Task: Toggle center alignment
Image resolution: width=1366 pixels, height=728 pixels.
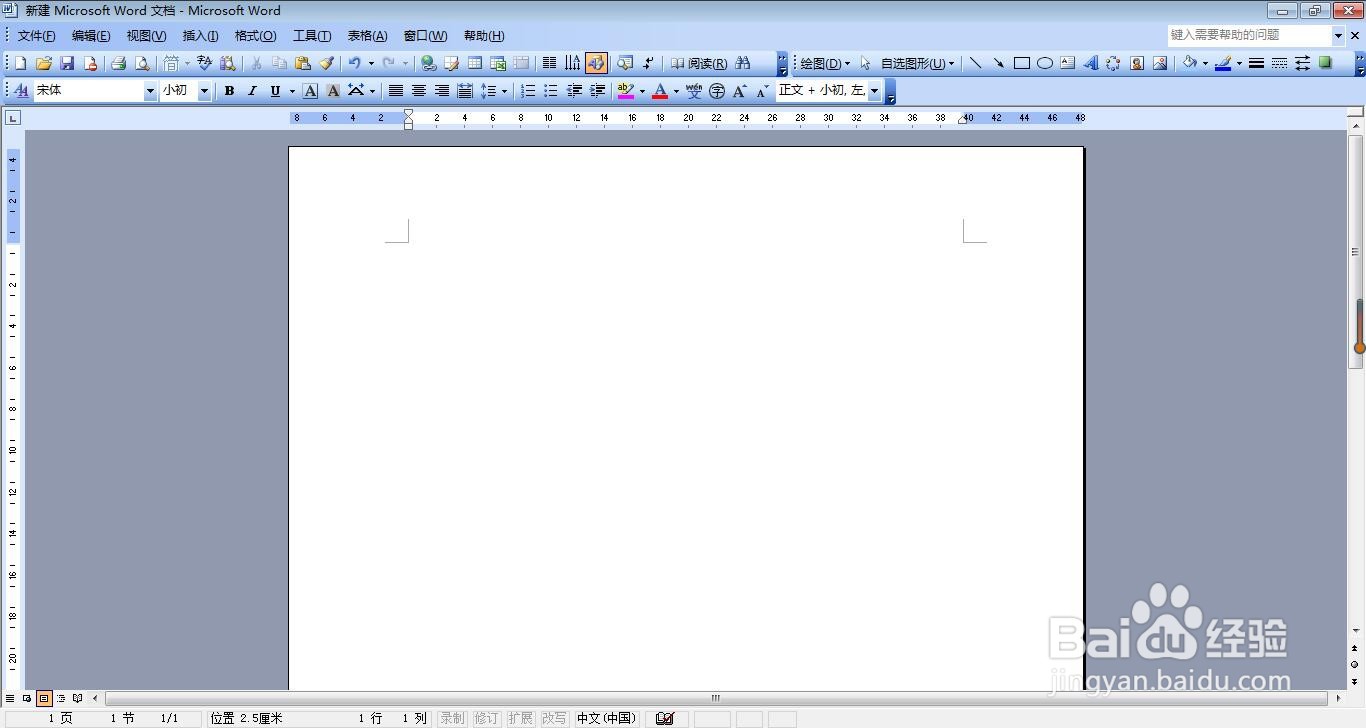Action: (x=419, y=91)
